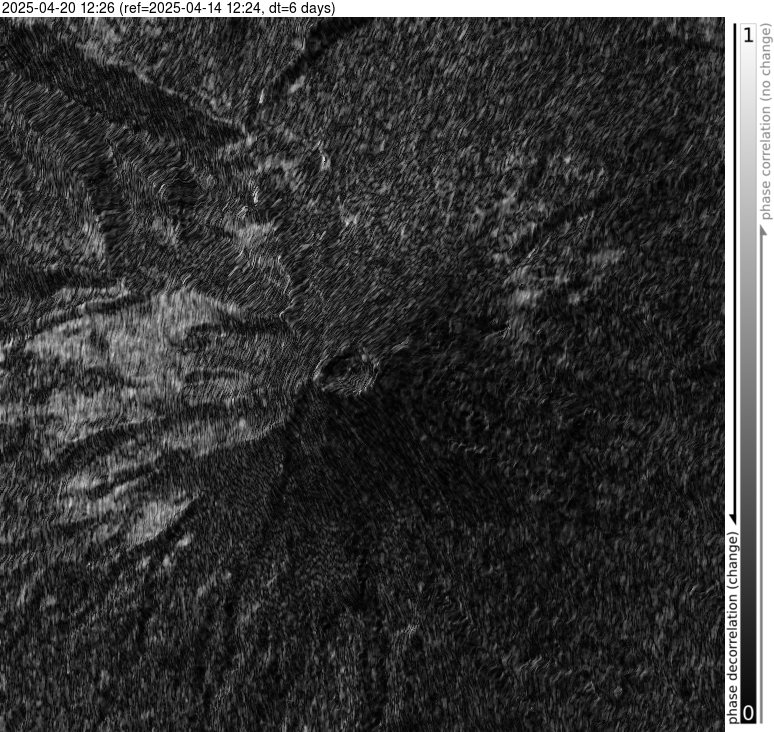774x732 pixels.
Task: Click the 'phase correlation (no change)' label
Action: pyautogui.click(x=766, y=122)
